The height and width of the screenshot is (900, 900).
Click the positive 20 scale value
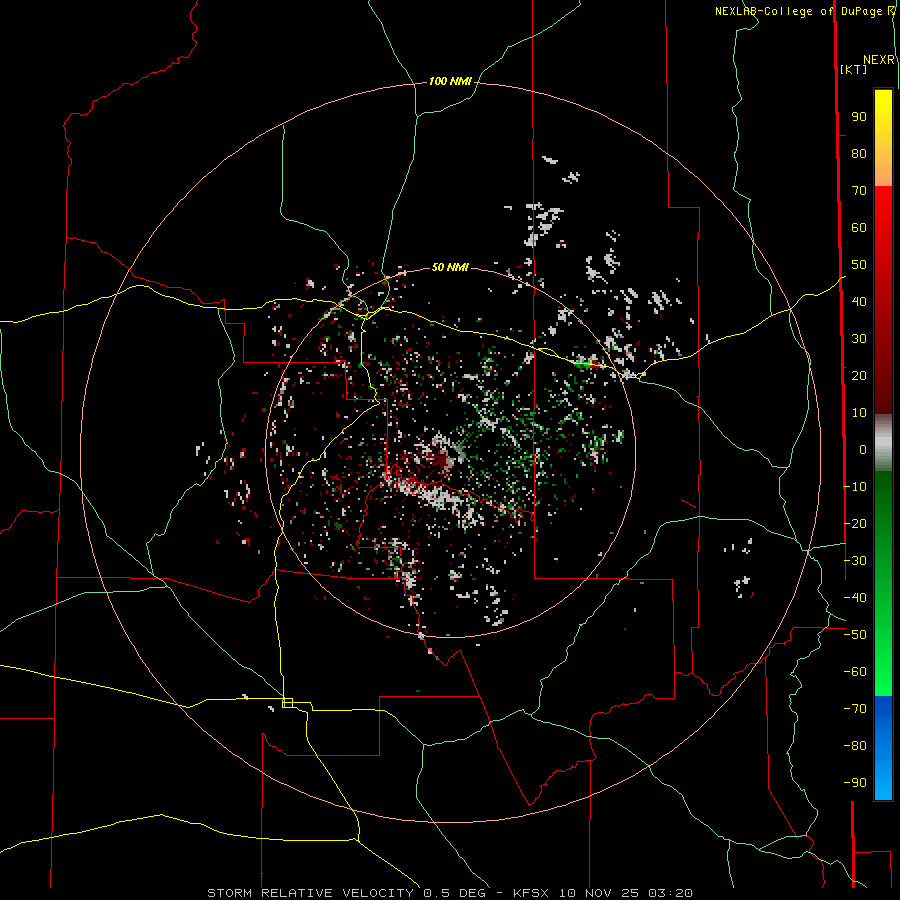pyautogui.click(x=859, y=375)
